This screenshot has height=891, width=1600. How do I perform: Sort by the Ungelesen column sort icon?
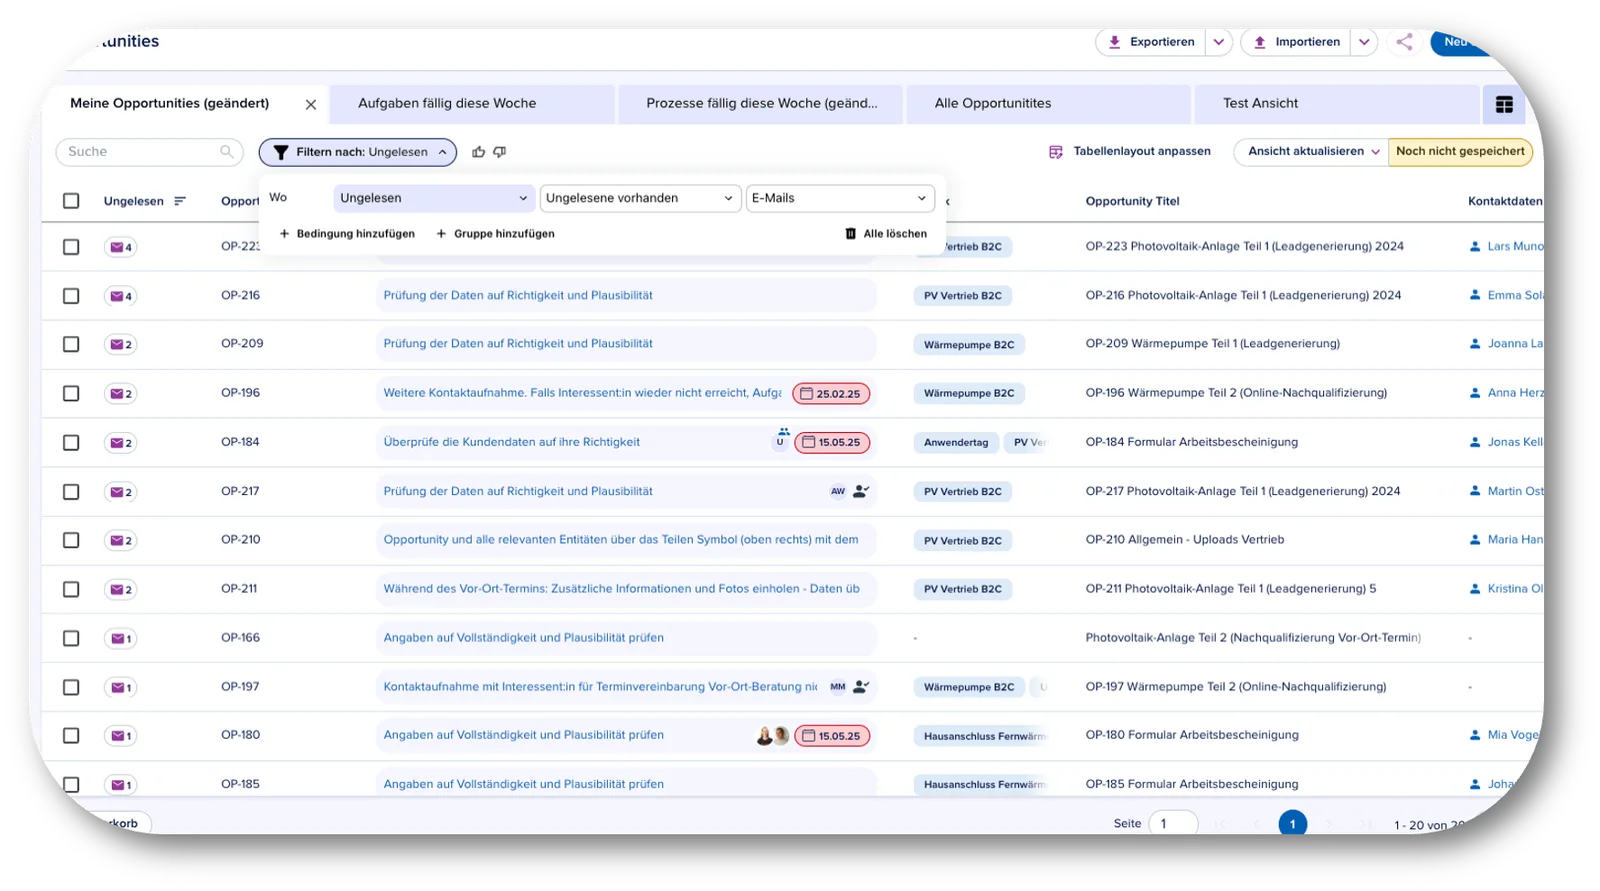click(180, 201)
